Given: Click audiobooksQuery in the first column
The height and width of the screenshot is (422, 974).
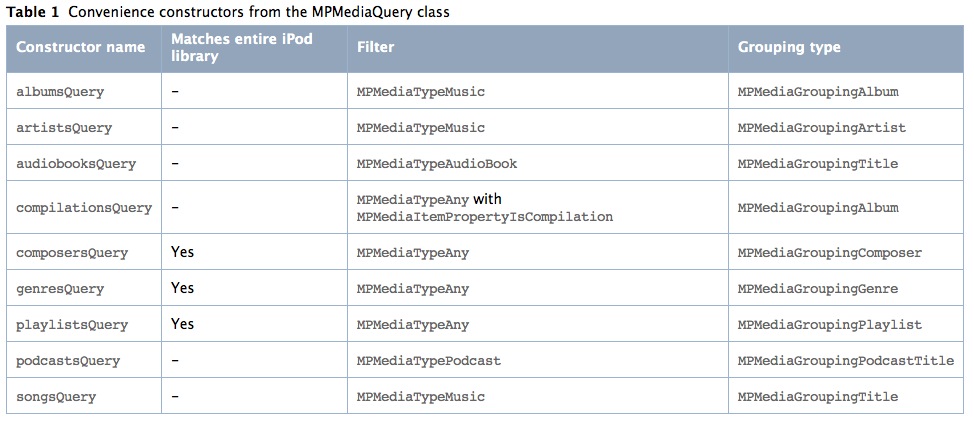Looking at the screenshot, I should pyautogui.click(x=76, y=164).
